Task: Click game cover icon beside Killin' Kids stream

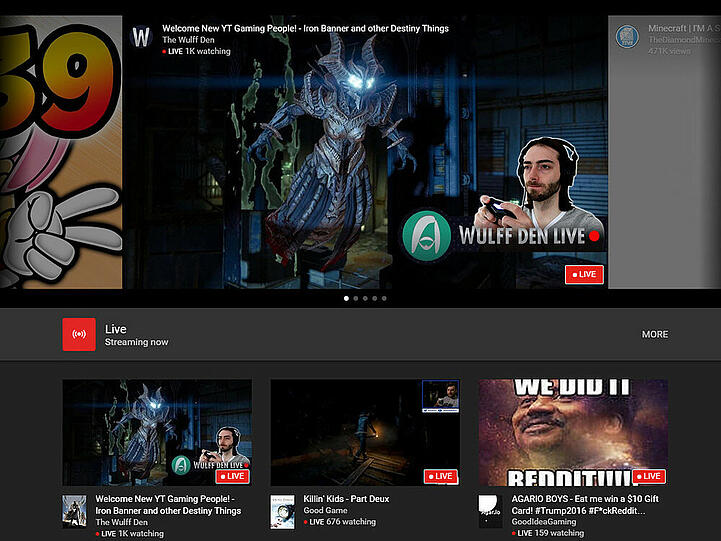Action: 282,512
